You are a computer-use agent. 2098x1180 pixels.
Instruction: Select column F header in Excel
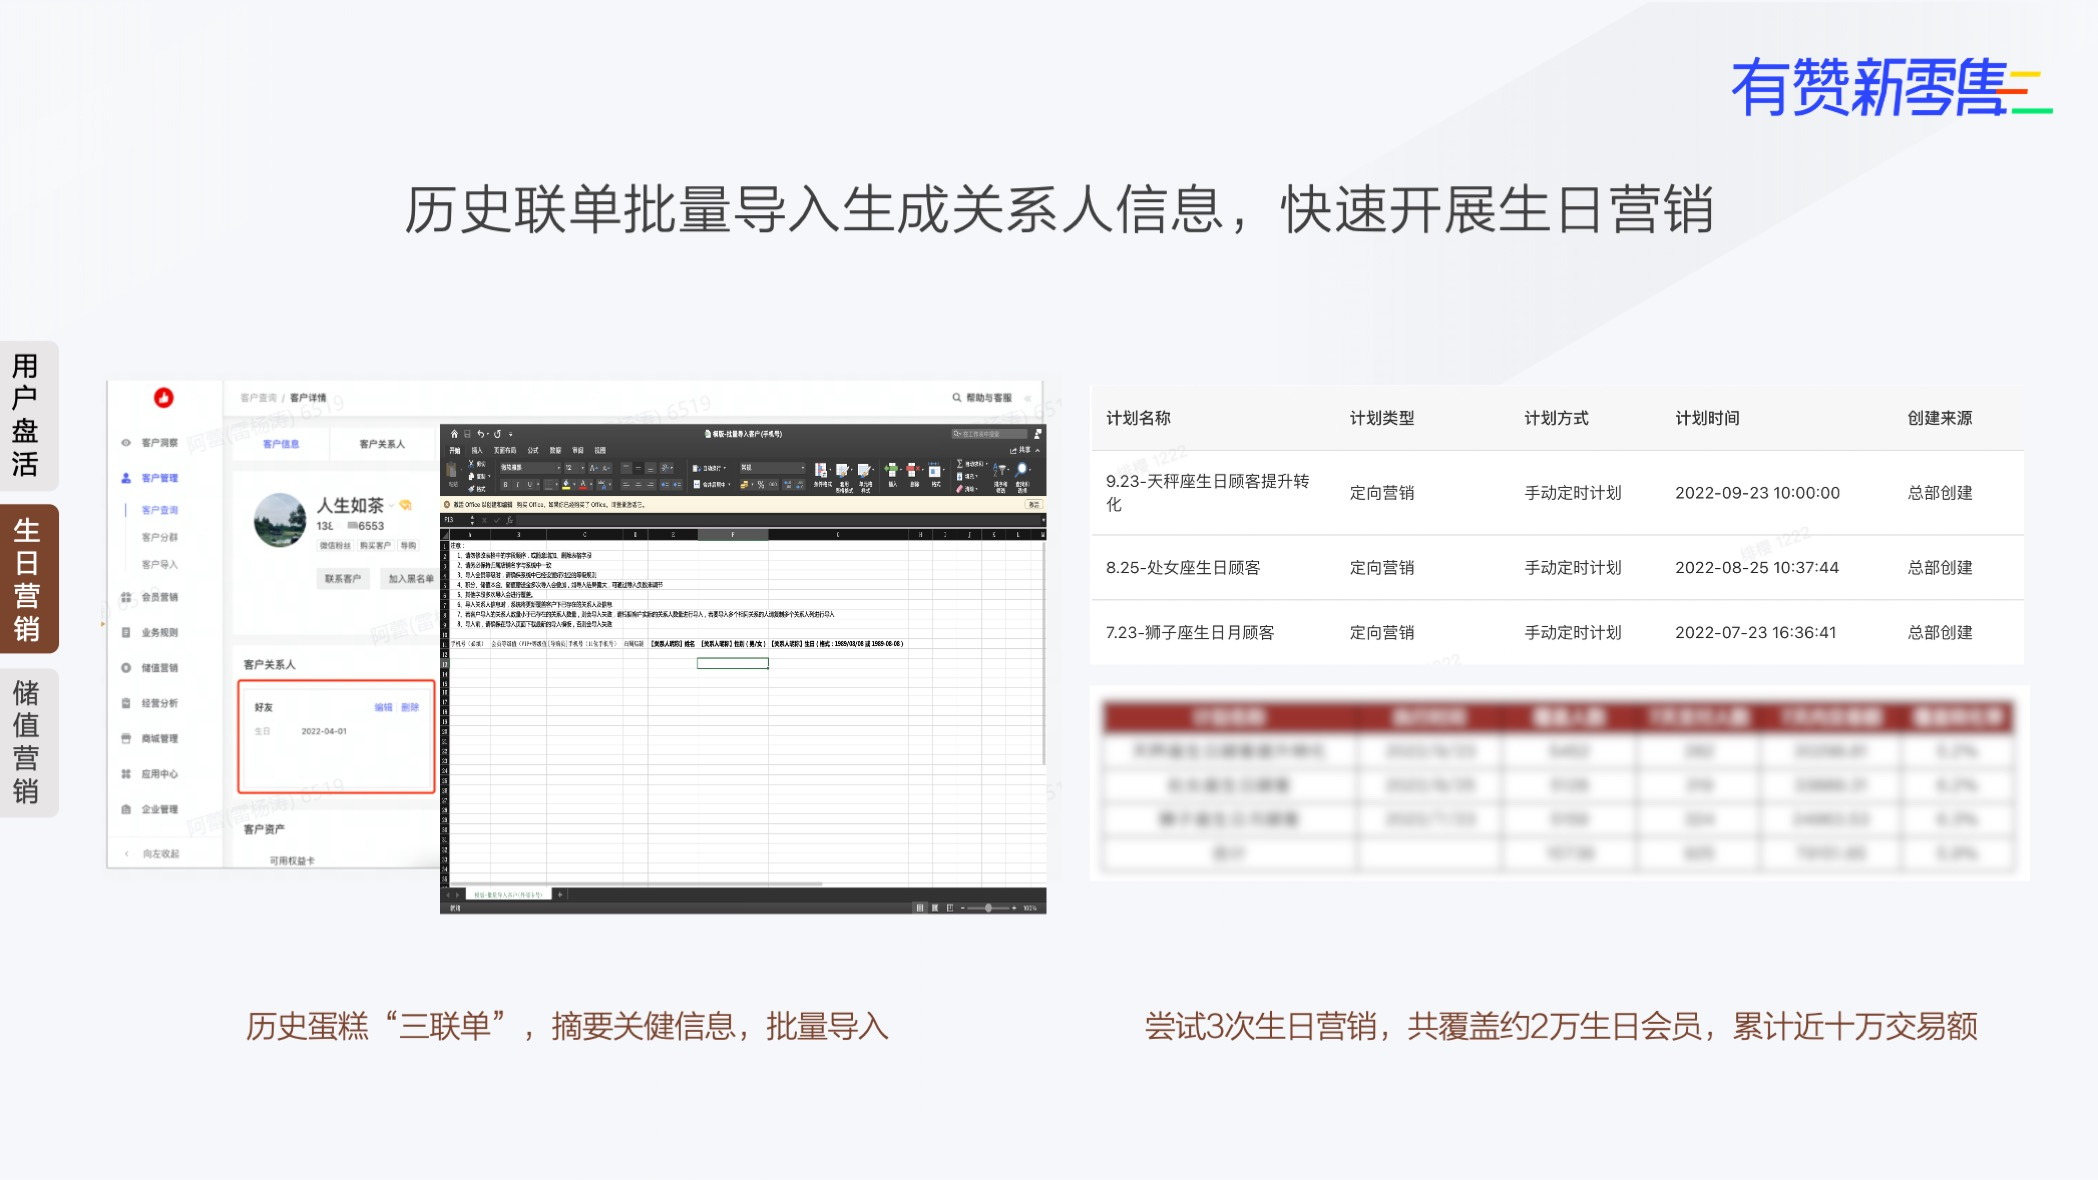tap(733, 534)
